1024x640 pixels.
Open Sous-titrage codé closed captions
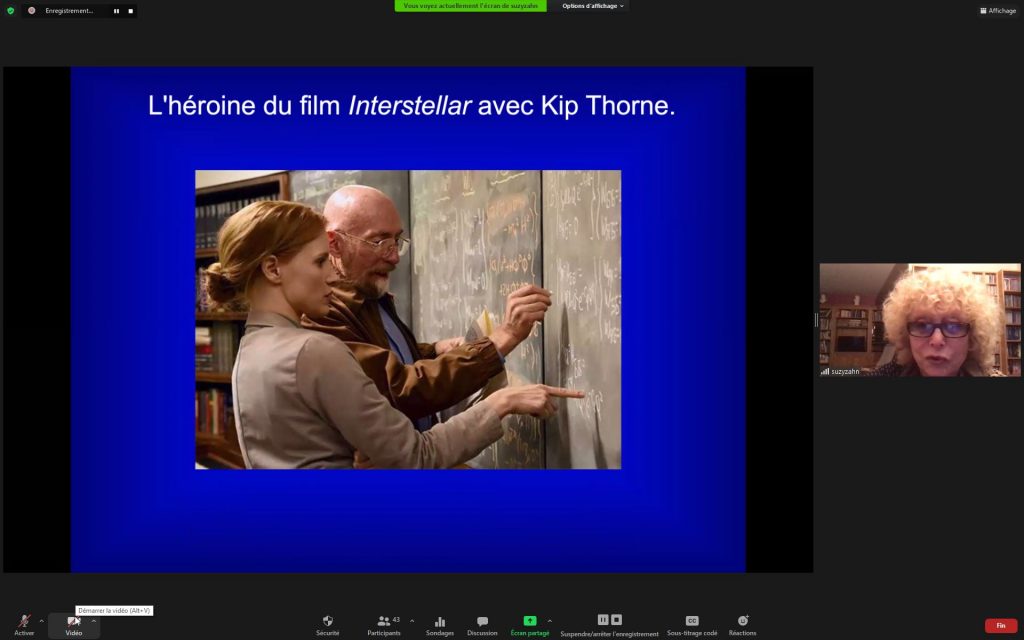pos(692,625)
